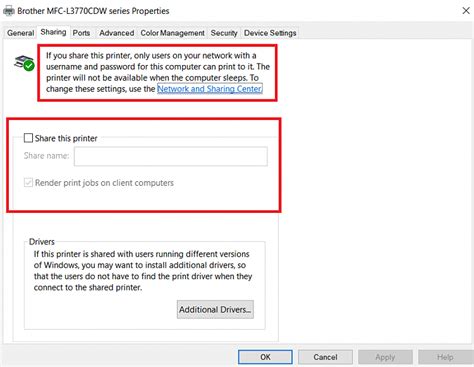
Task: Open the Device Settings tab
Action: point(270,33)
